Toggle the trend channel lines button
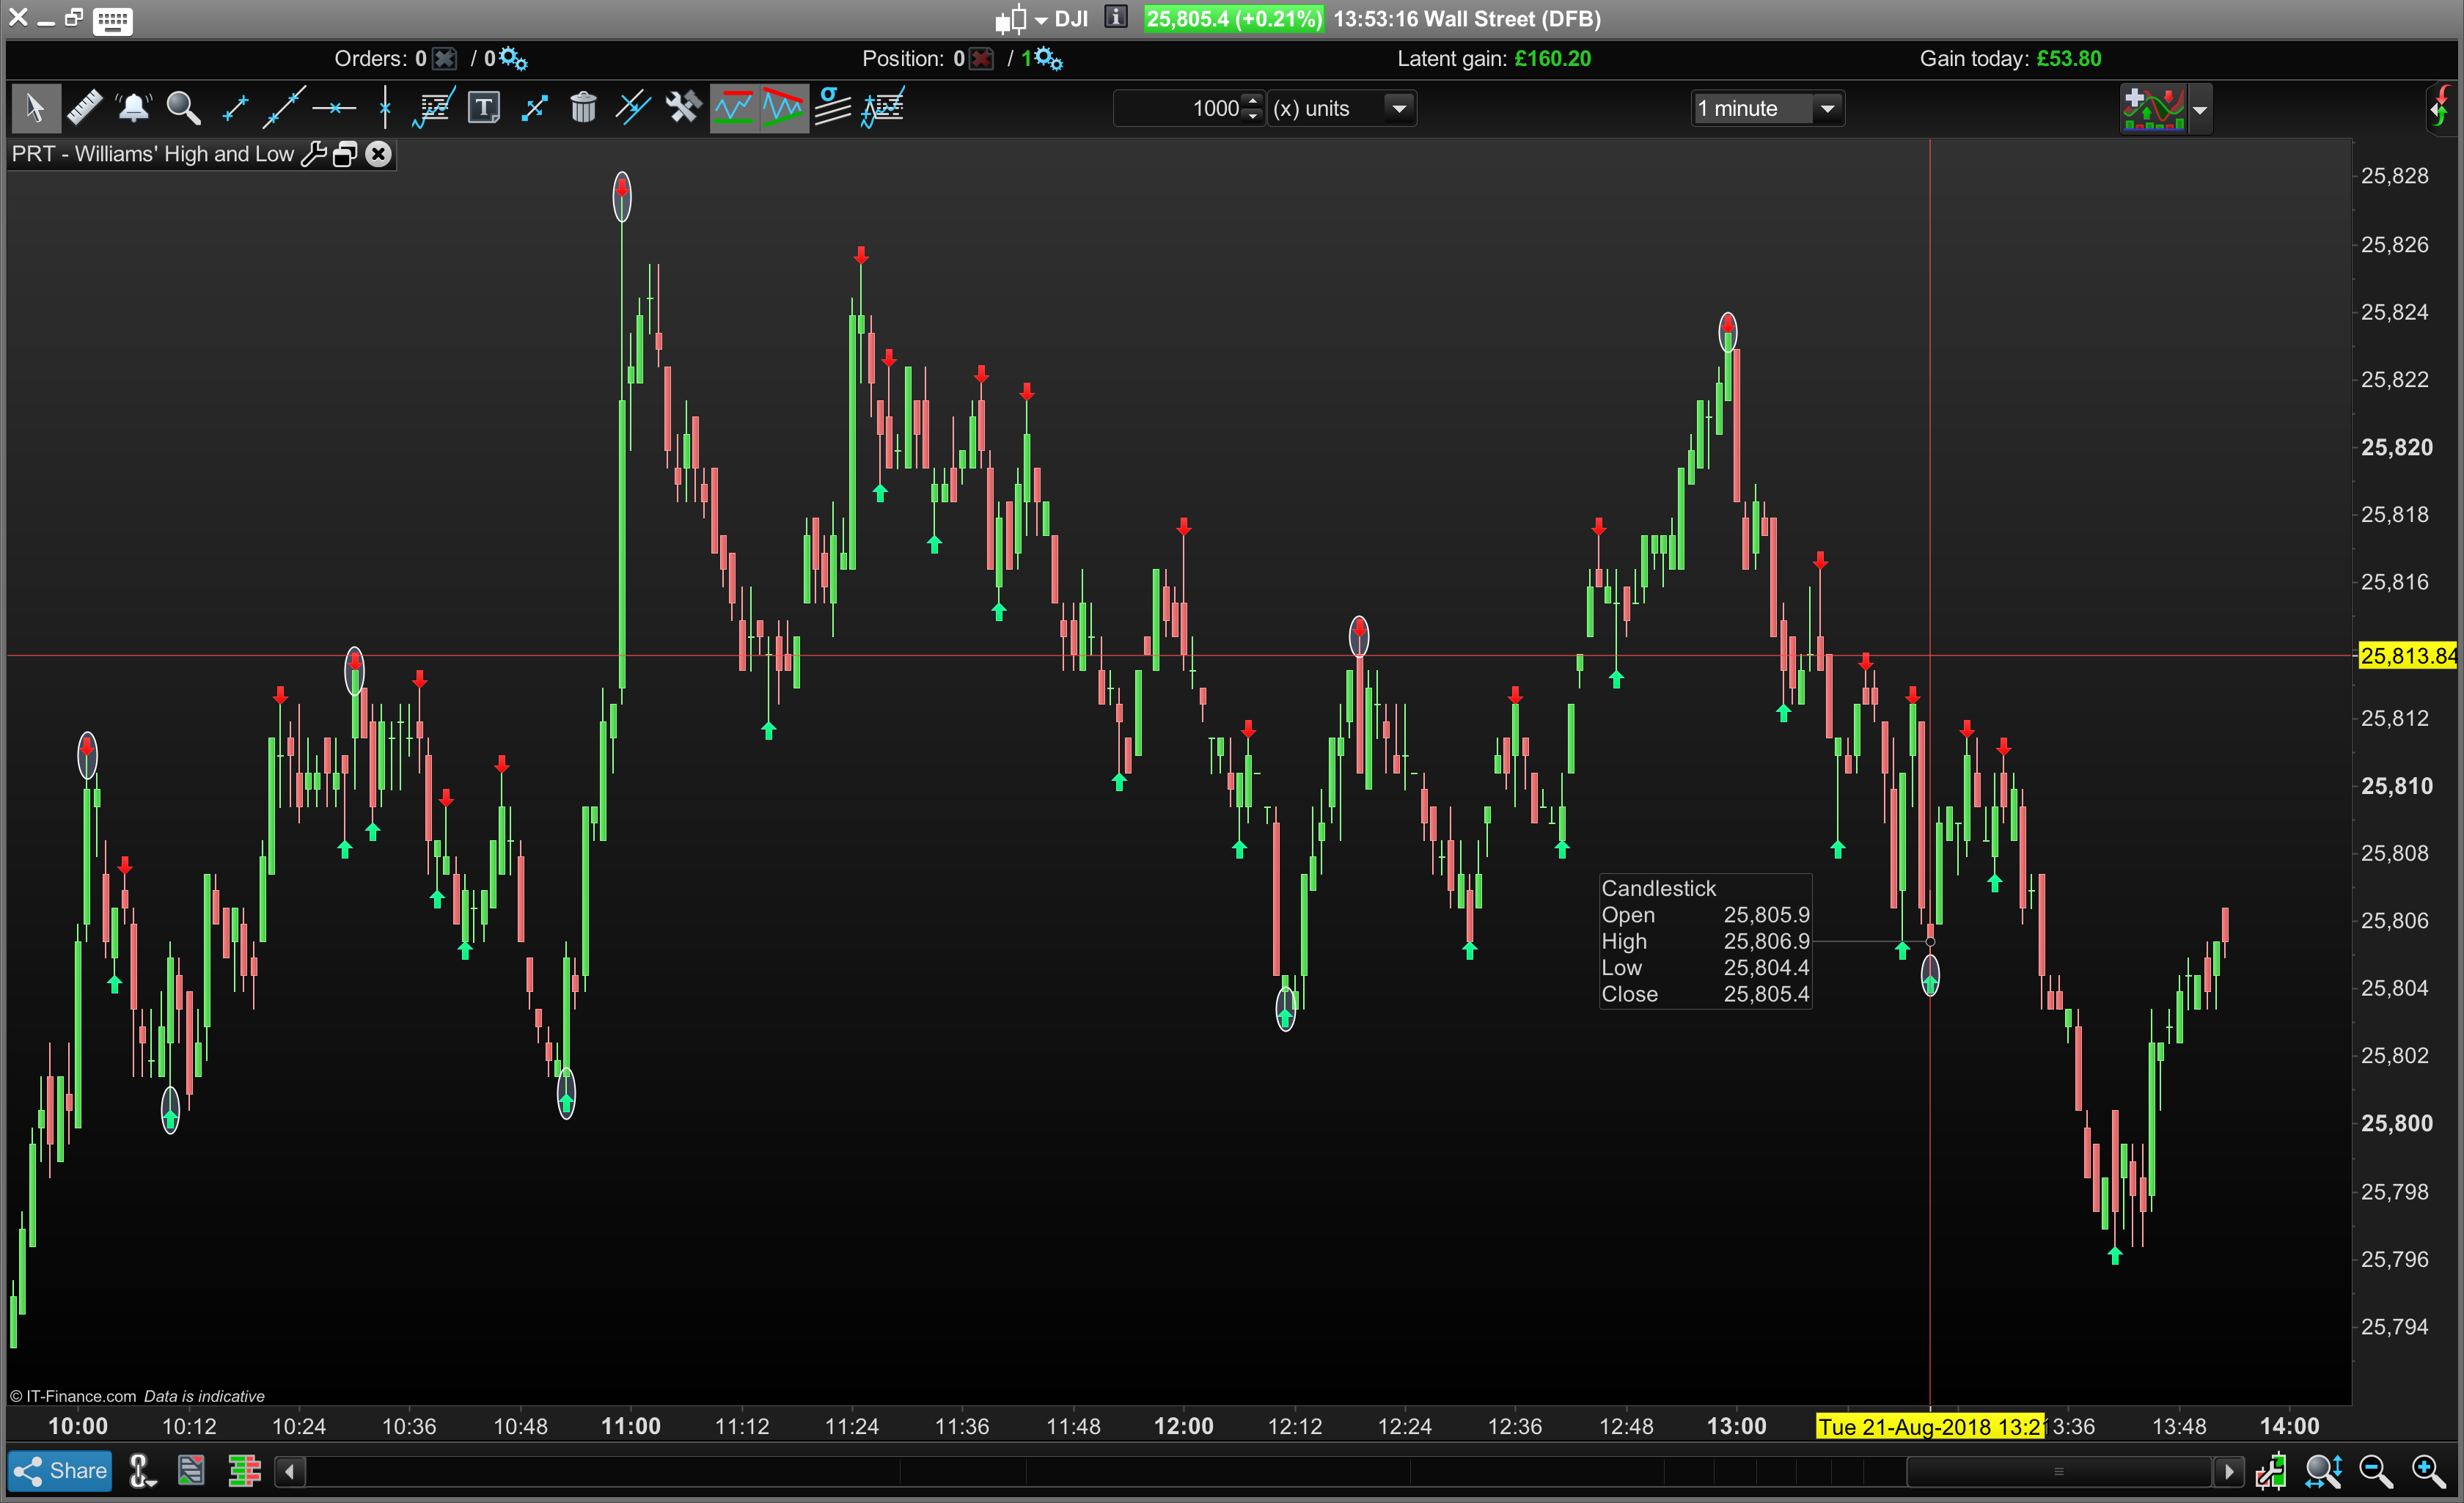 coord(783,108)
